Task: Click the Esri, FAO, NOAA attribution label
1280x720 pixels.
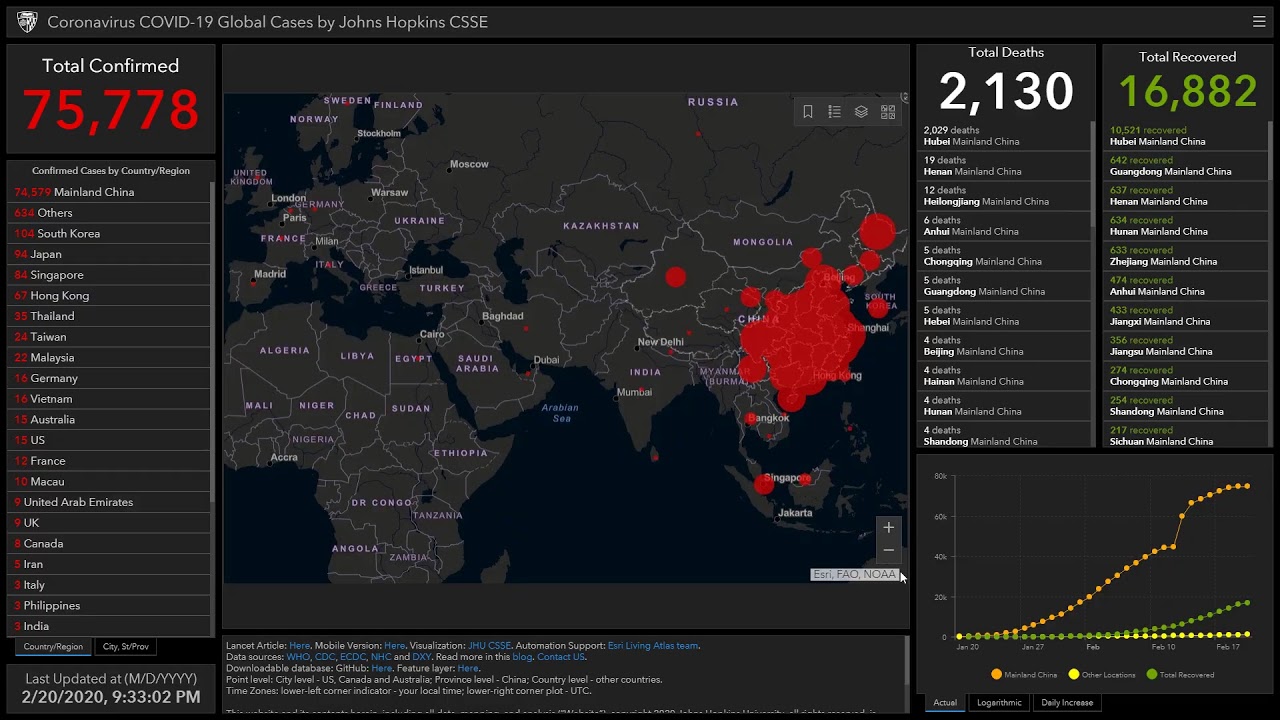Action: [x=854, y=574]
